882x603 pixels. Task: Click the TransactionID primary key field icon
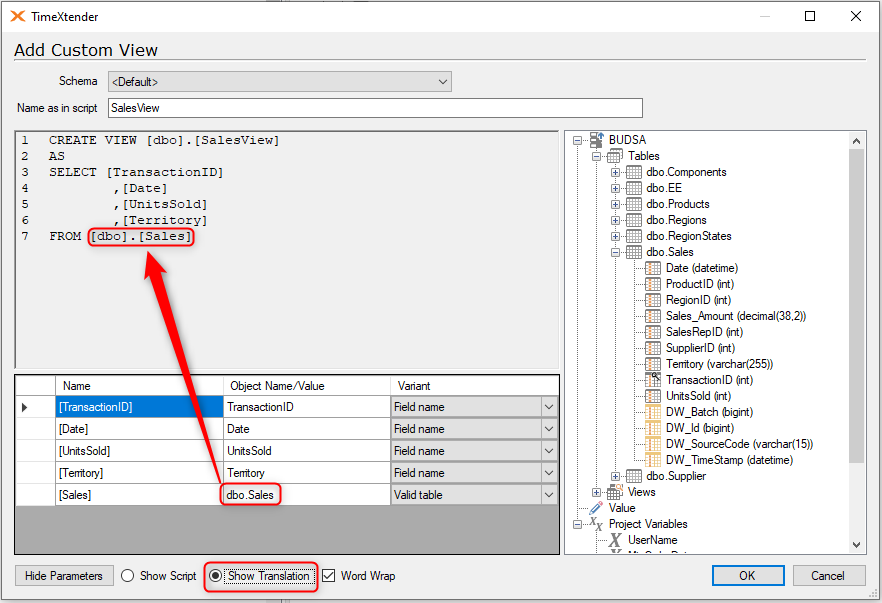653,380
